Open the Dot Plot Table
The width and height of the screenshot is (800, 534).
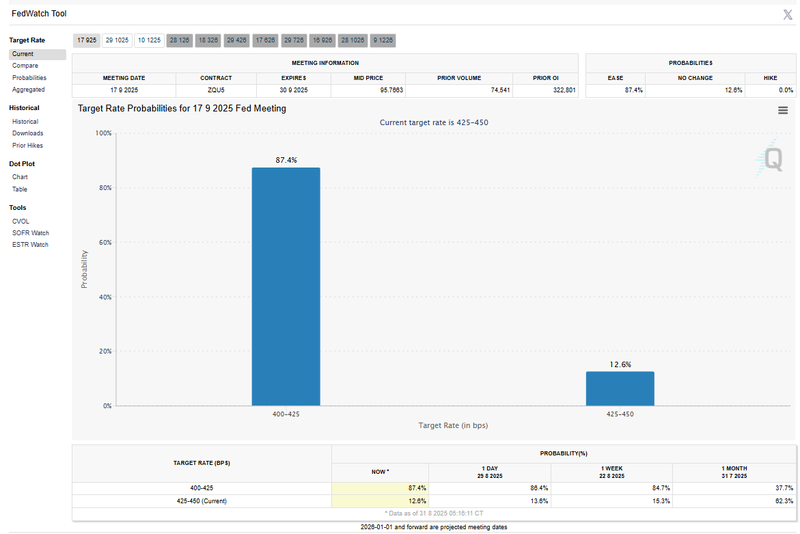click(x=20, y=189)
